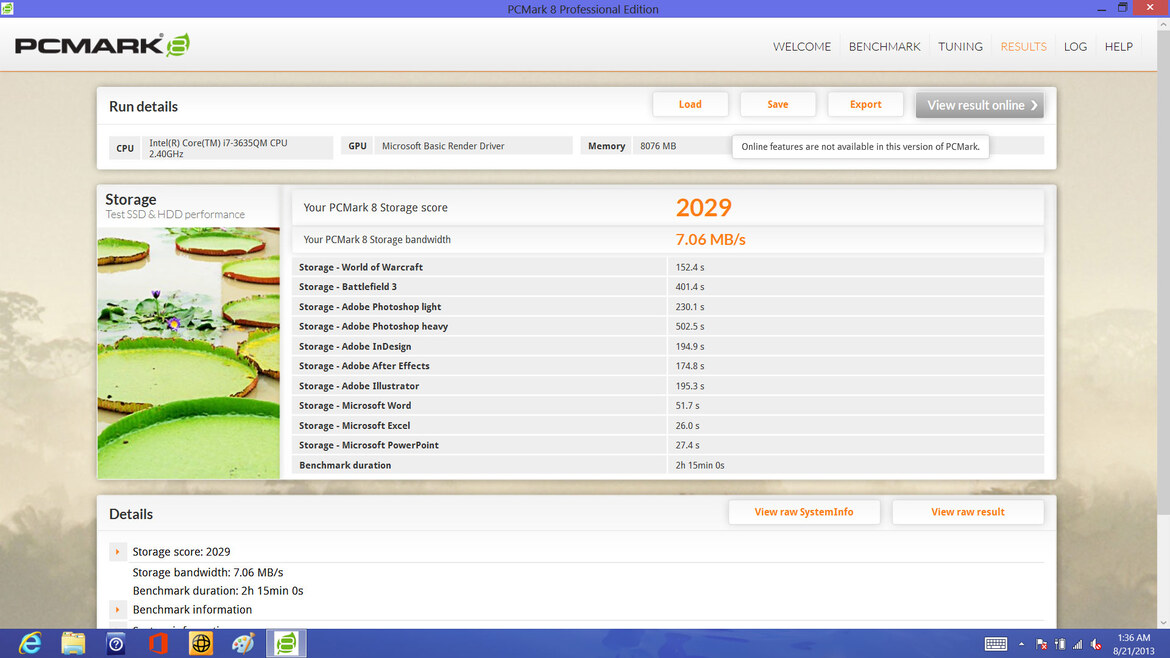Click the 7.06 MB/s bandwidth value
1170x658 pixels.
[x=710, y=239]
